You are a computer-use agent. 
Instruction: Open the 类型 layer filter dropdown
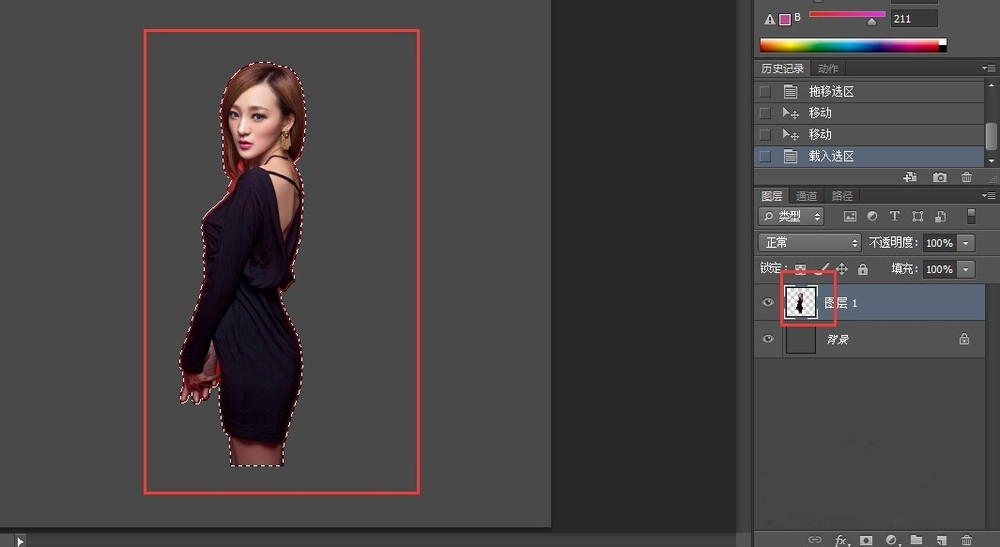click(x=791, y=217)
